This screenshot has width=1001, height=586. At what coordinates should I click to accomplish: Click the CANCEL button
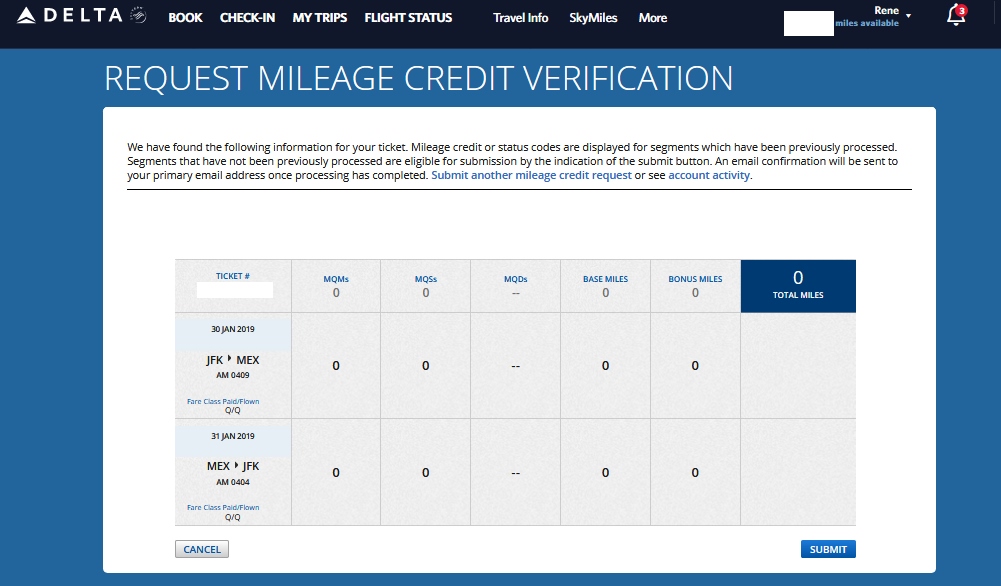(x=201, y=548)
